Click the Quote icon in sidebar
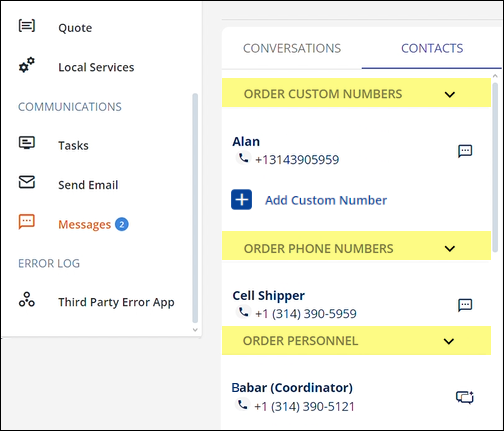This screenshot has height=431, width=504. (27, 26)
